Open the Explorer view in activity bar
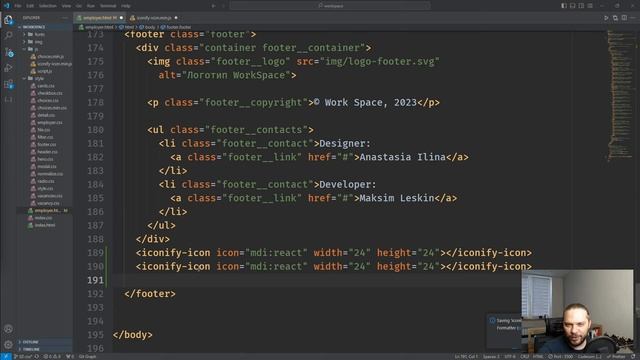The width and height of the screenshot is (640, 360). coord(8,20)
